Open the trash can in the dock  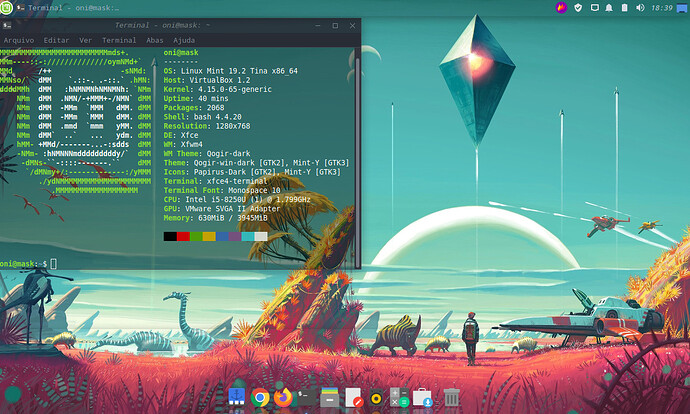point(451,397)
